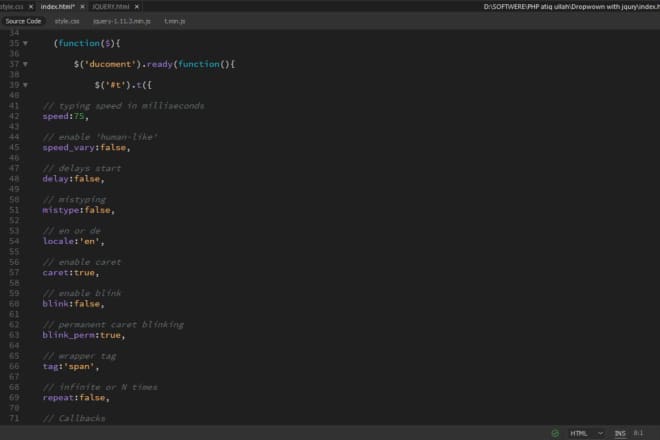Click the 'locale' property name
The image size is (660, 440).
click(58, 241)
